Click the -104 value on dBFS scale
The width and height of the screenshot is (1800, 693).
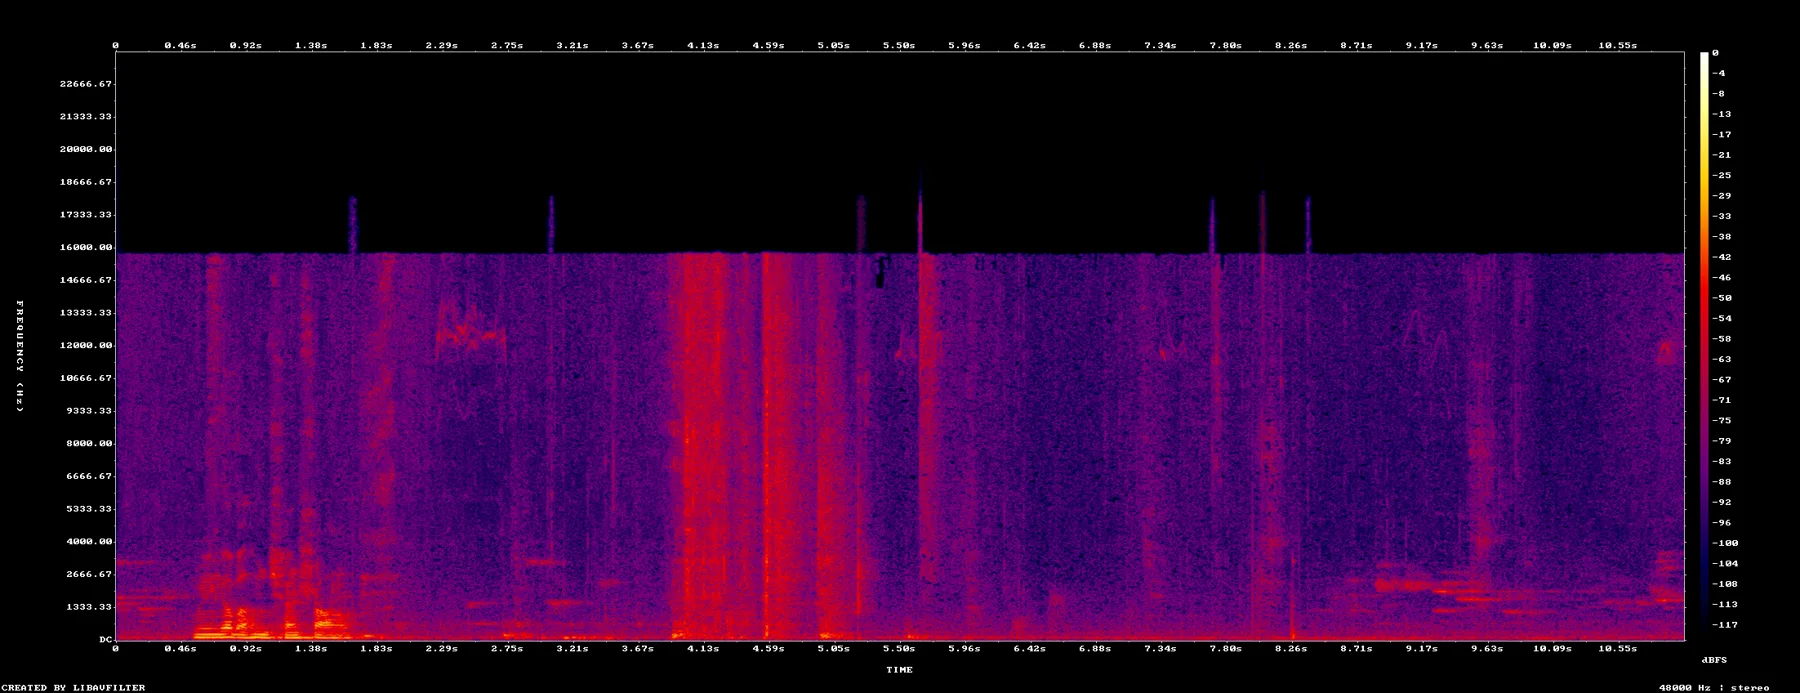1725,564
